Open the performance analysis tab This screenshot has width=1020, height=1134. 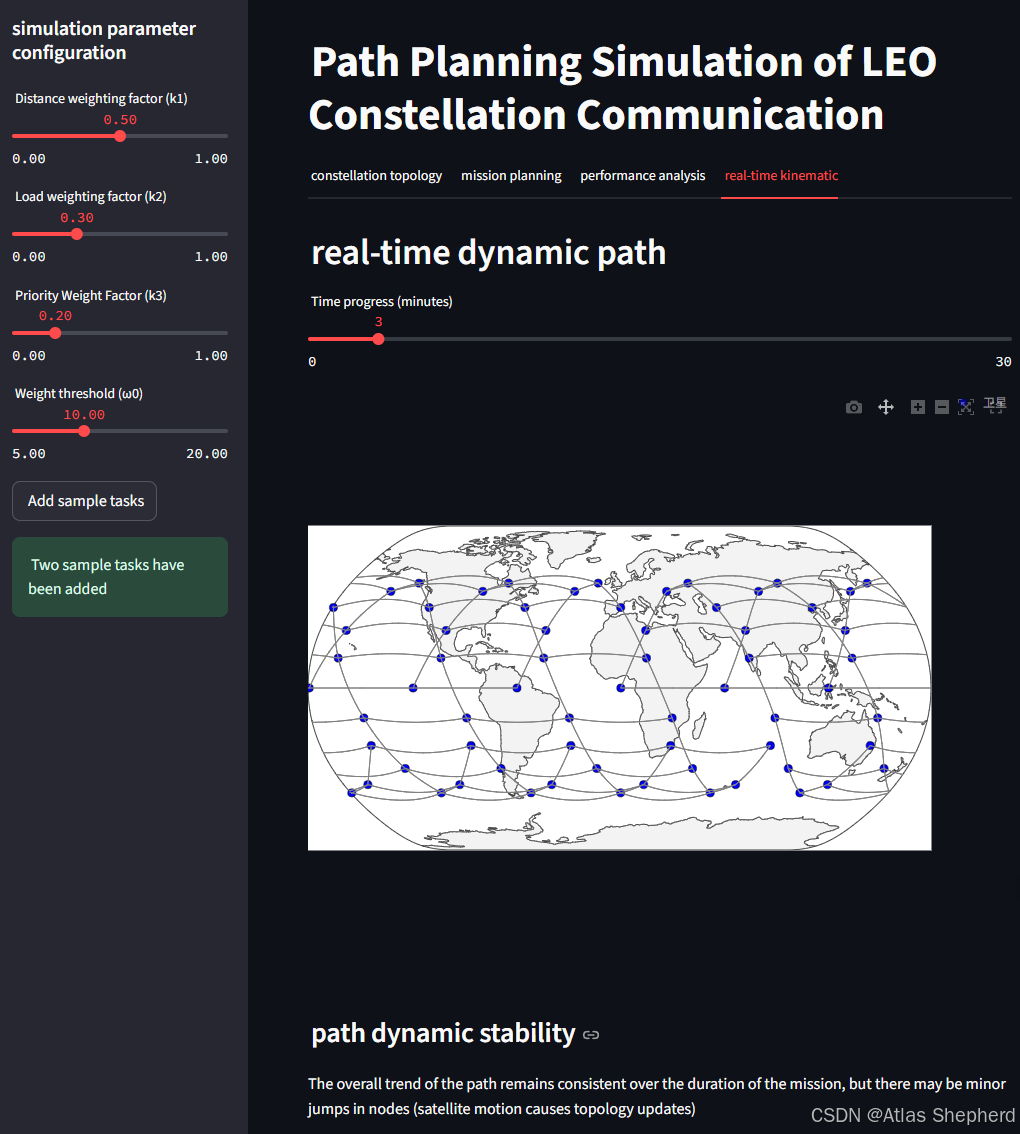[642, 176]
